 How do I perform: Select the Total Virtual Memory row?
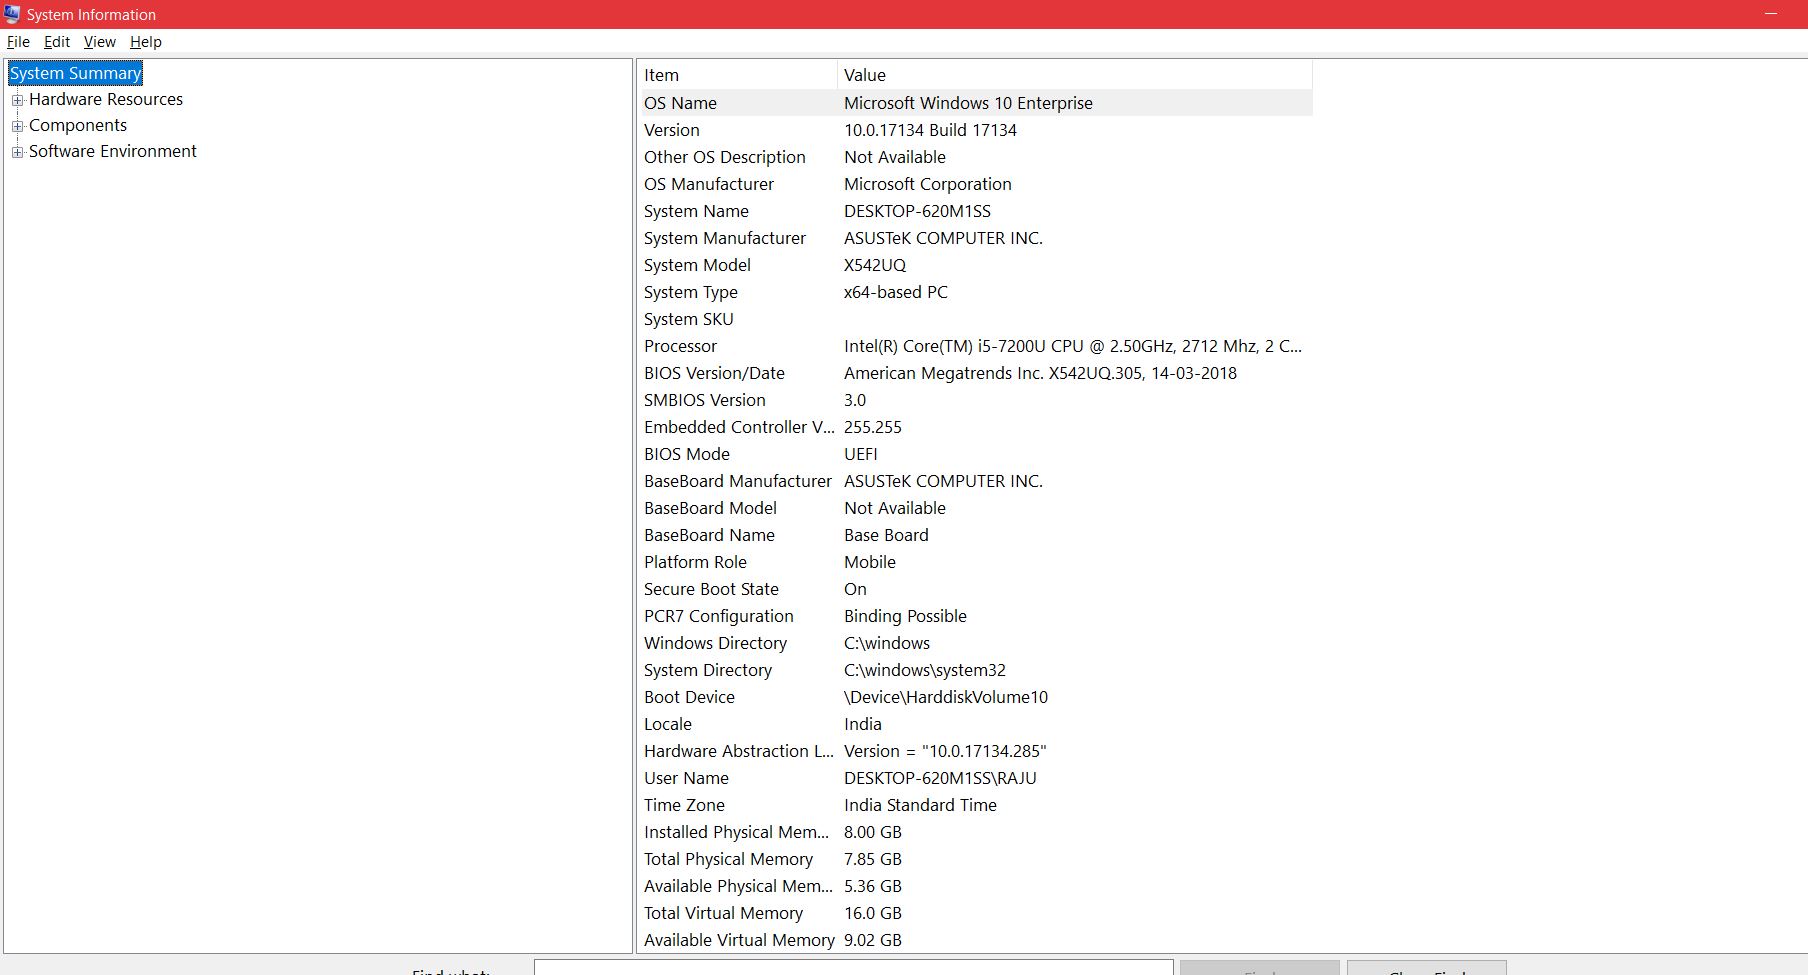click(x=976, y=913)
